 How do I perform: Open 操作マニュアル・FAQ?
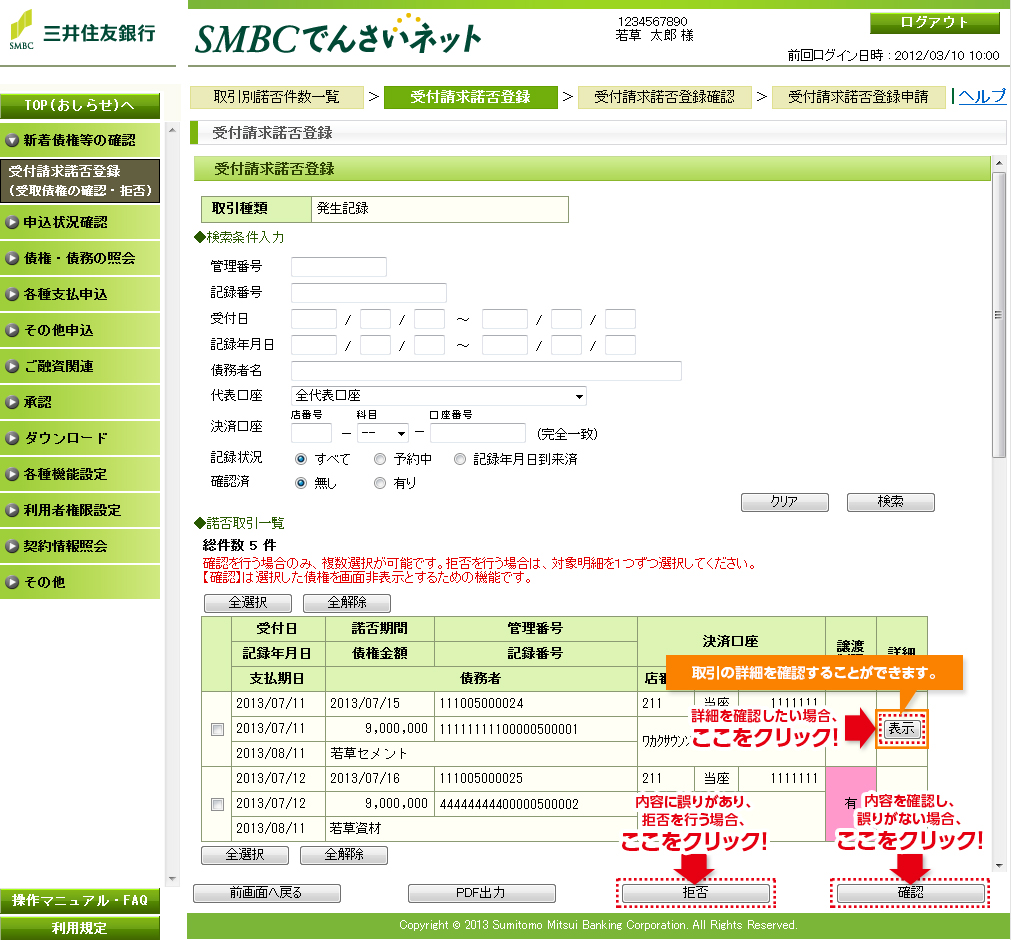[80, 900]
